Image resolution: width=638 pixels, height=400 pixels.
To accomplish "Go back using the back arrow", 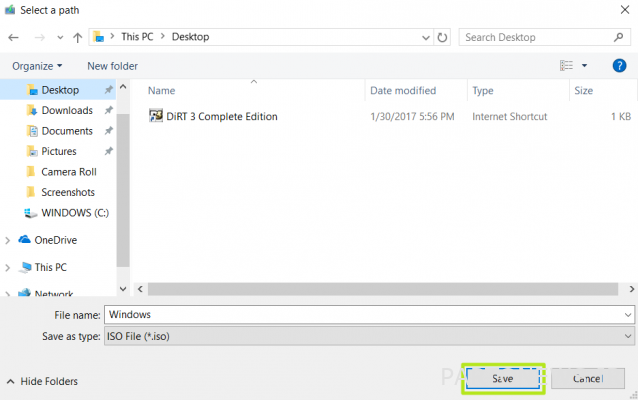I will (x=13, y=37).
